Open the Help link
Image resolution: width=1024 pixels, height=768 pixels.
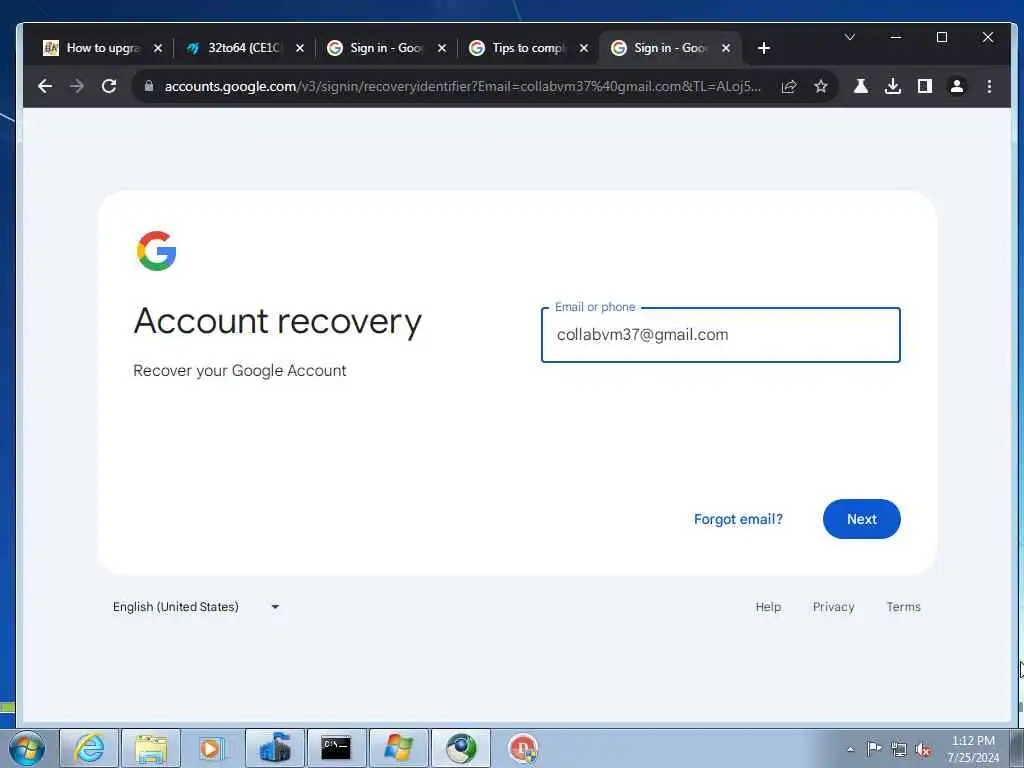click(768, 607)
